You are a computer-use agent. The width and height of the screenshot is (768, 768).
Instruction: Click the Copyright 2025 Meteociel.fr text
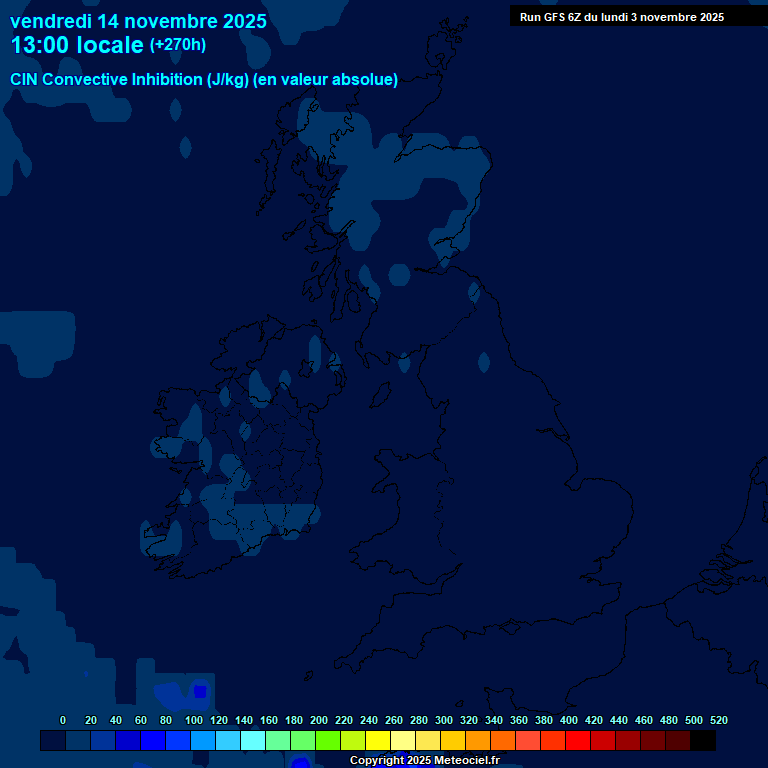click(424, 760)
